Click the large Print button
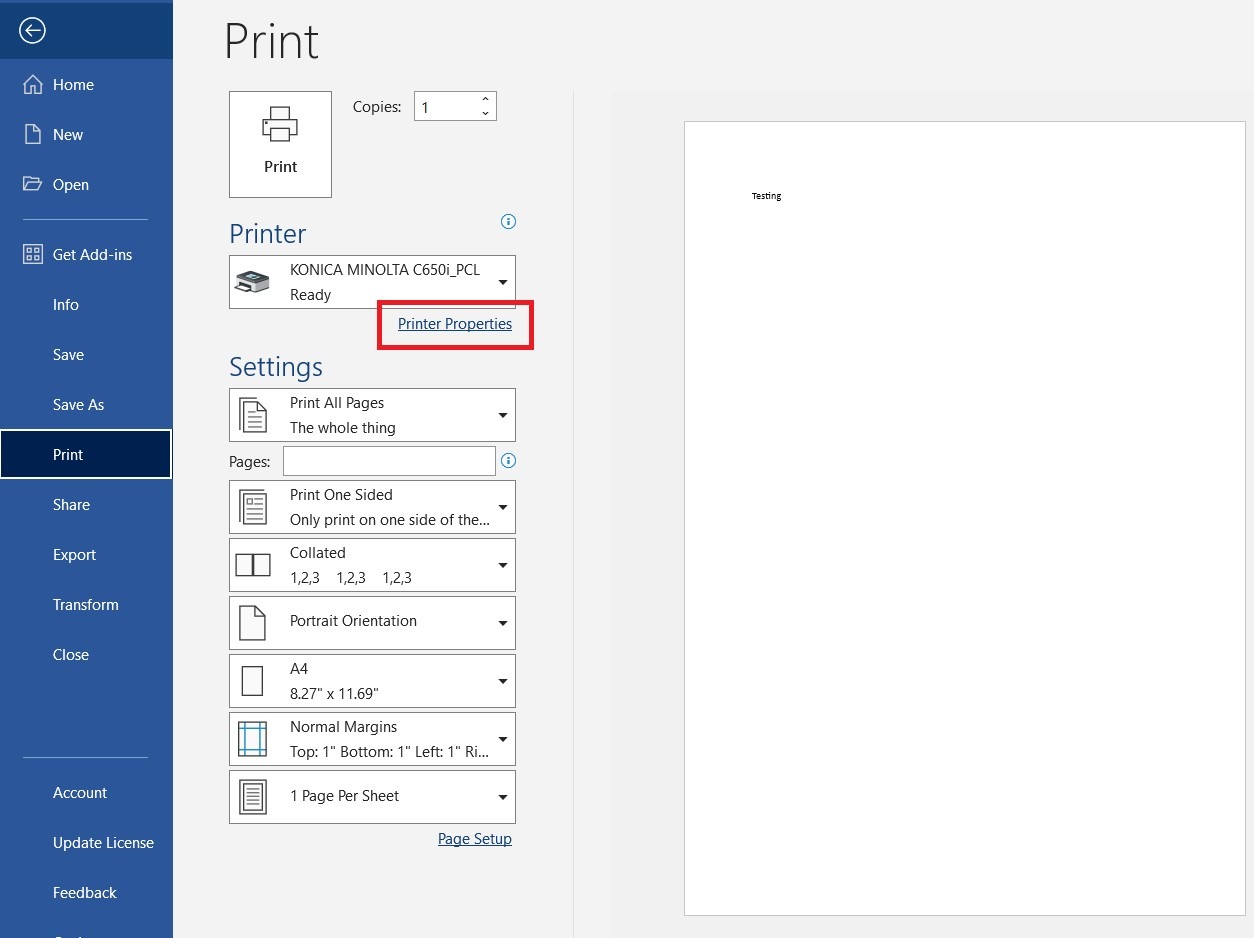This screenshot has width=1254, height=938. tap(280, 144)
